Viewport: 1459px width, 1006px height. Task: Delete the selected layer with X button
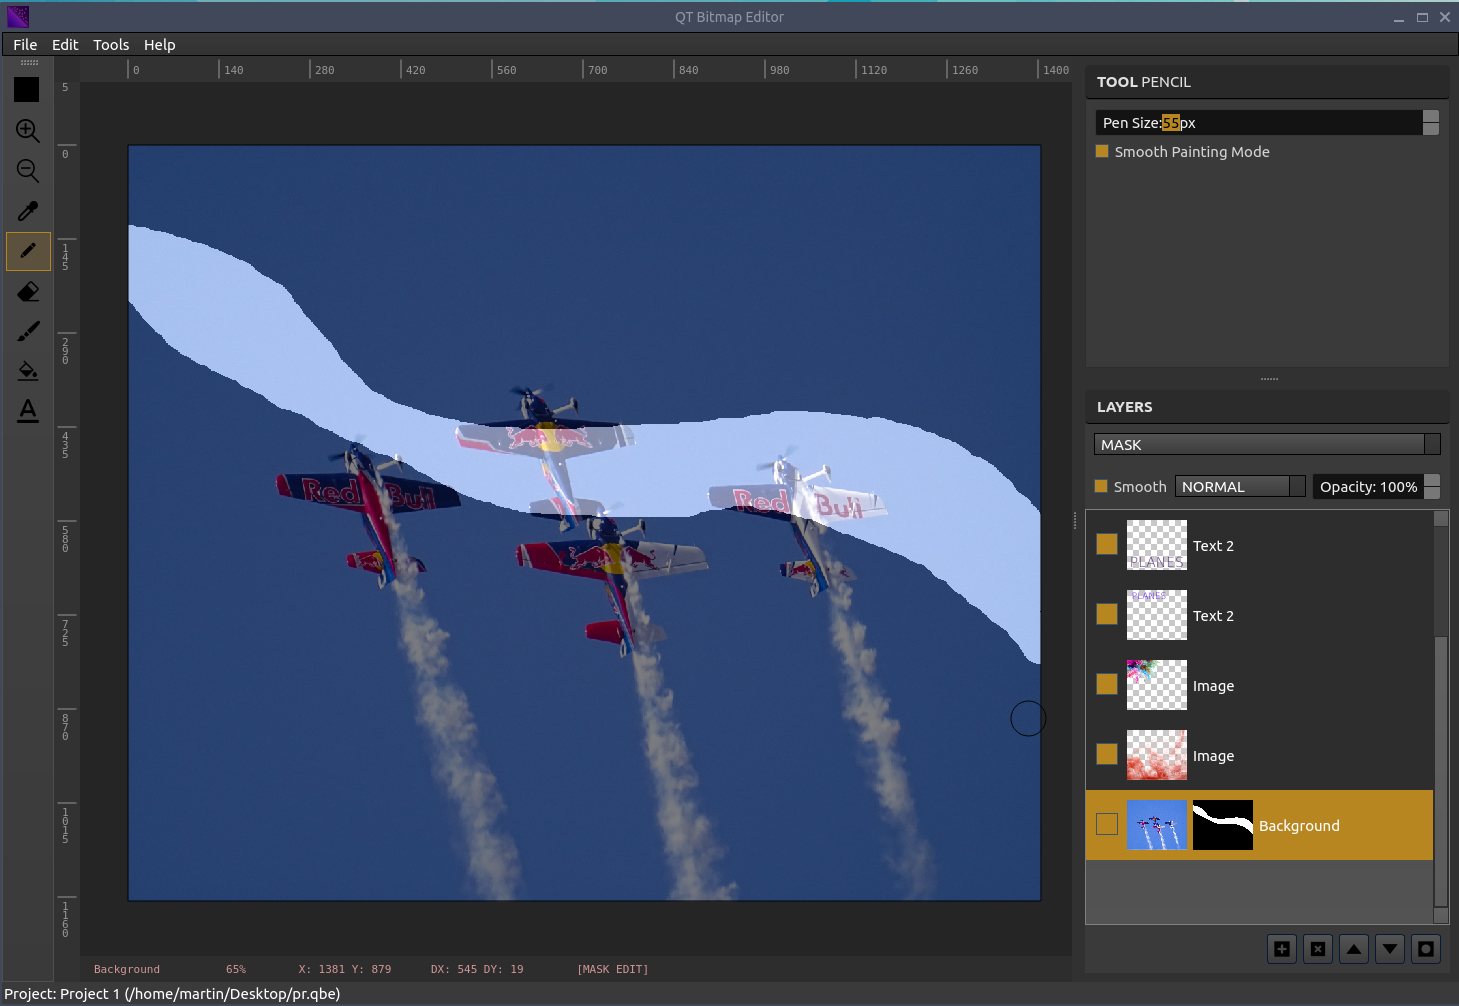point(1318,949)
